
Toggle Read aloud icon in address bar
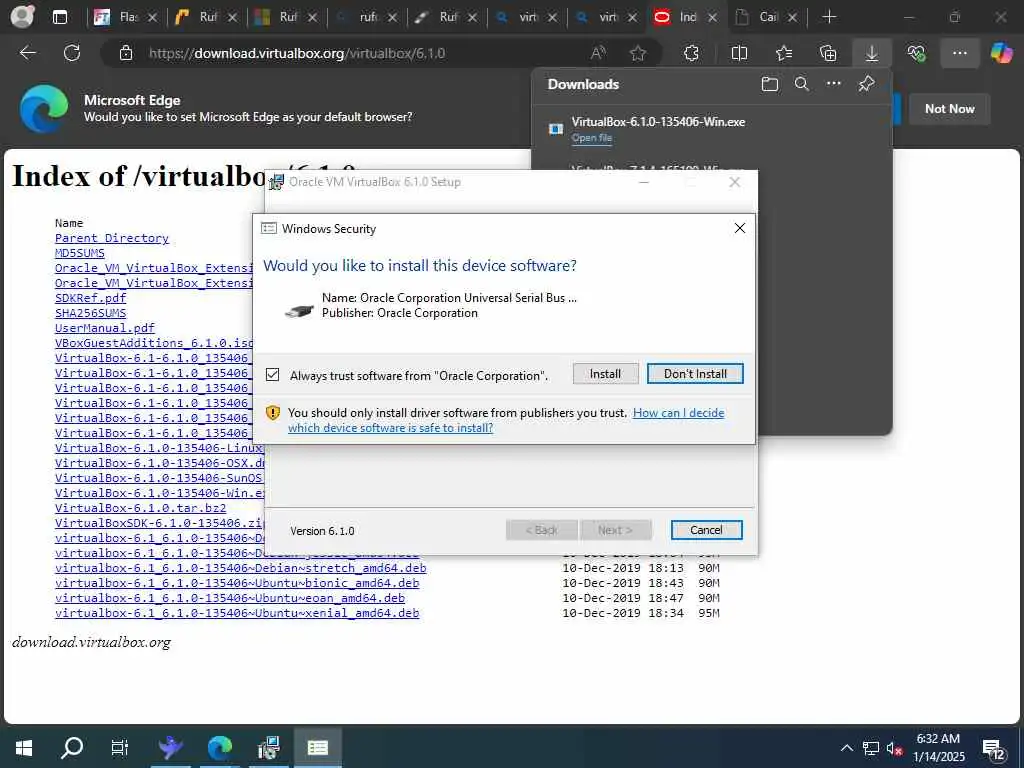598,53
